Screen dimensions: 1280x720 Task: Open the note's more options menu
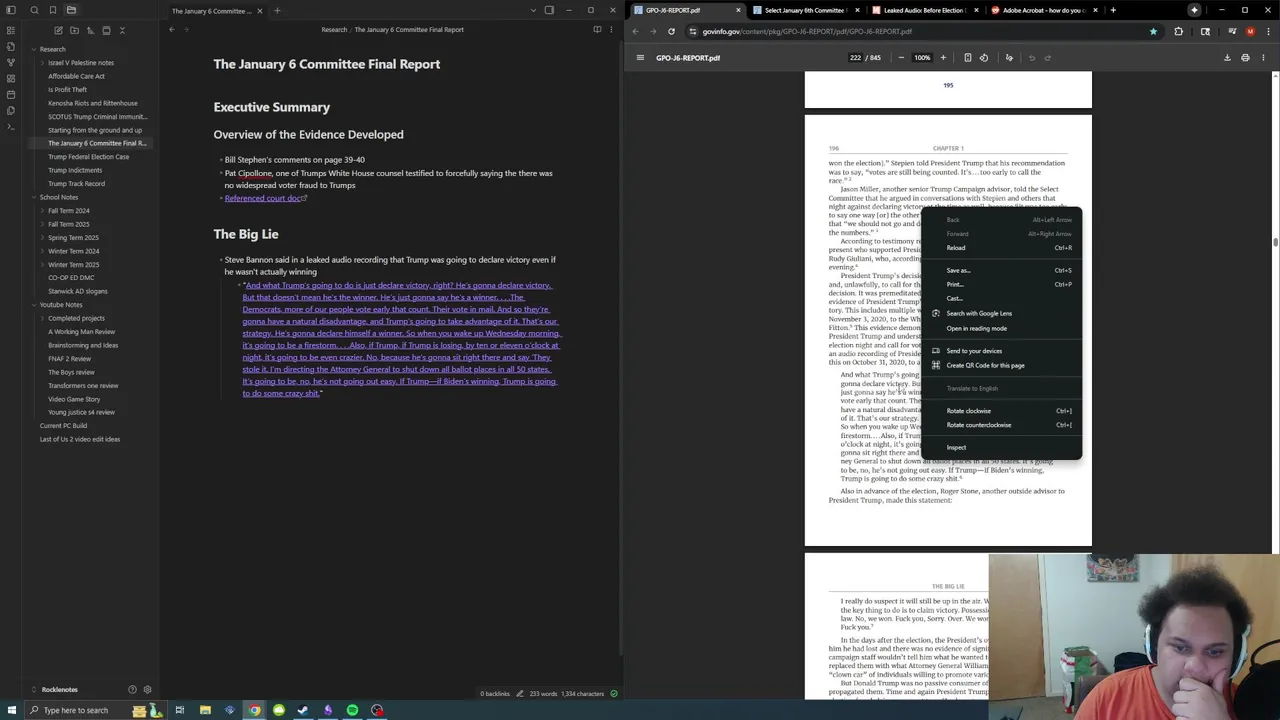tap(612, 30)
